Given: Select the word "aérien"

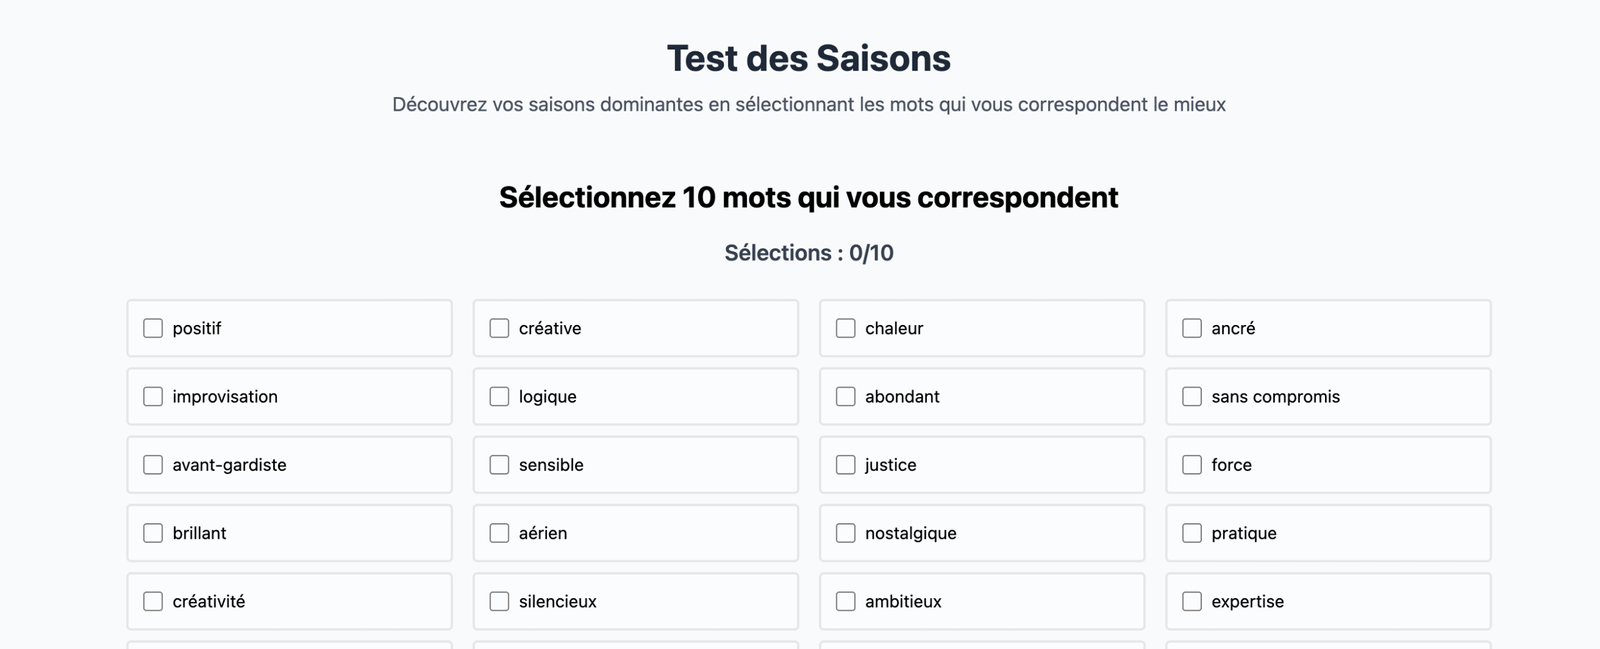Looking at the screenshot, I should point(499,533).
